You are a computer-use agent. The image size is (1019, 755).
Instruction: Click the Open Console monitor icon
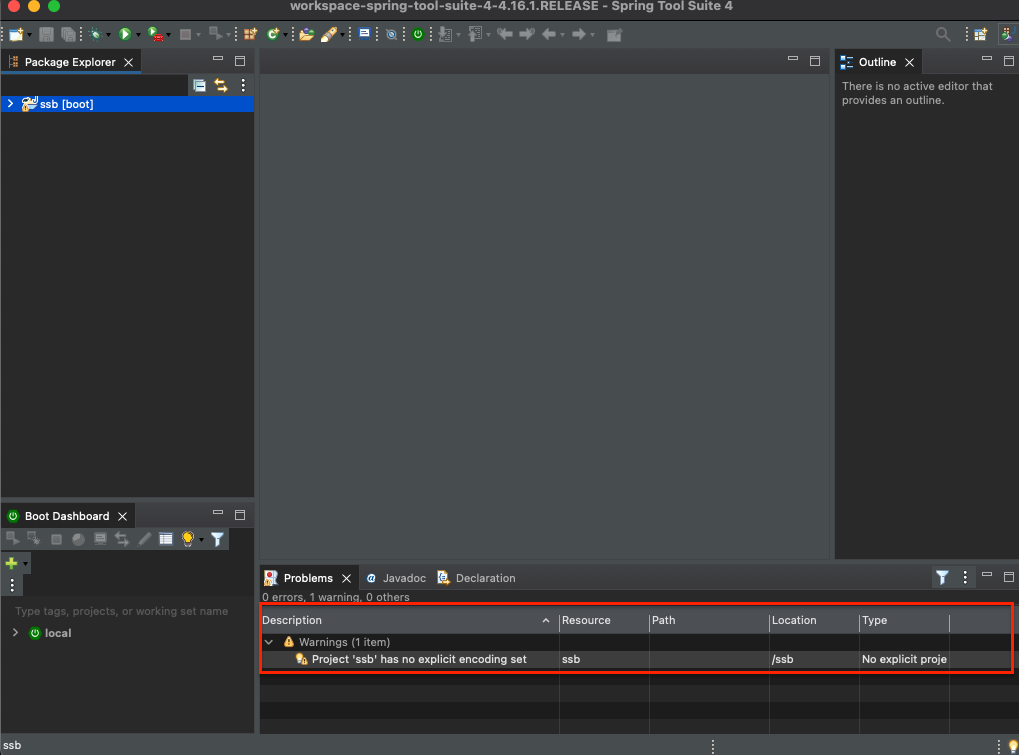[x=365, y=34]
